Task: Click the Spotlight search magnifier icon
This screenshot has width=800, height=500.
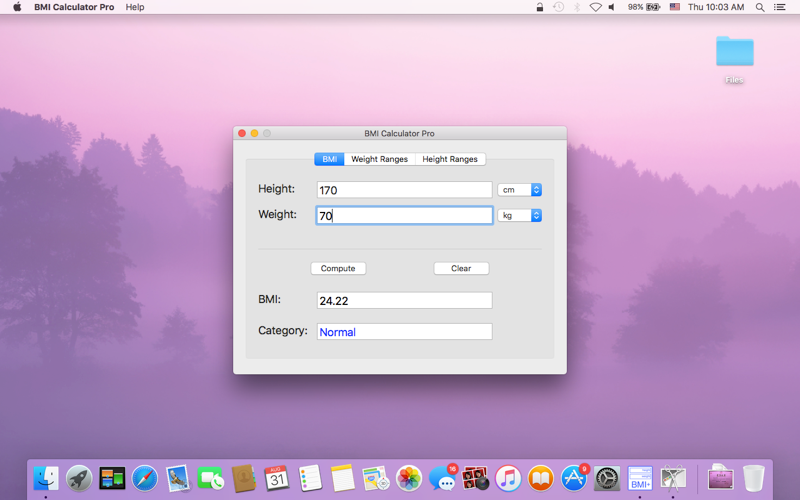Action: [x=760, y=7]
